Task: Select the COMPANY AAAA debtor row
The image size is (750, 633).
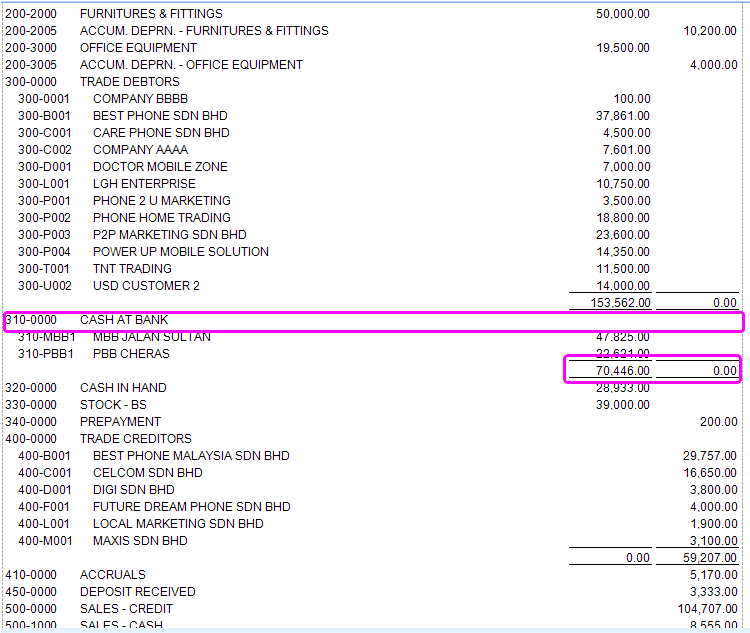Action: coord(371,150)
